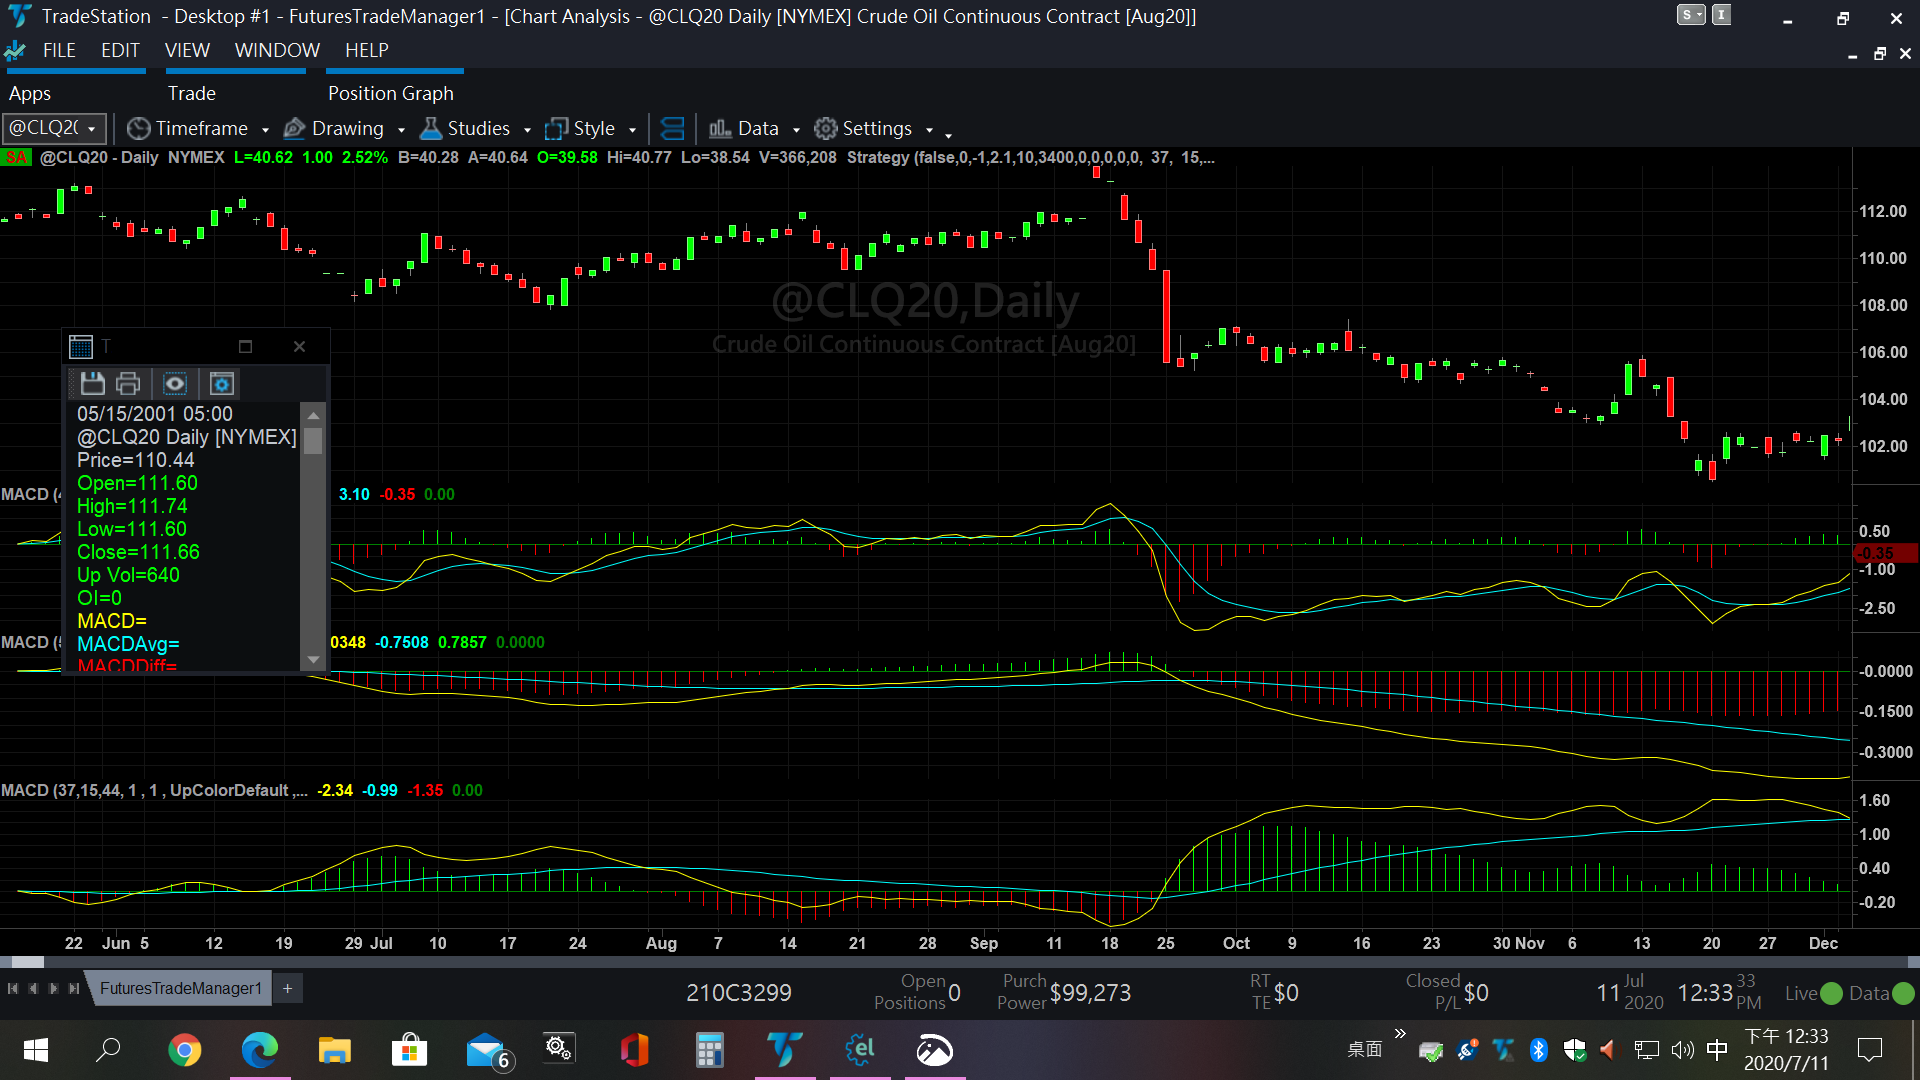Open the EDIT menu
The height and width of the screenshot is (1080, 1920).
pyautogui.click(x=120, y=50)
